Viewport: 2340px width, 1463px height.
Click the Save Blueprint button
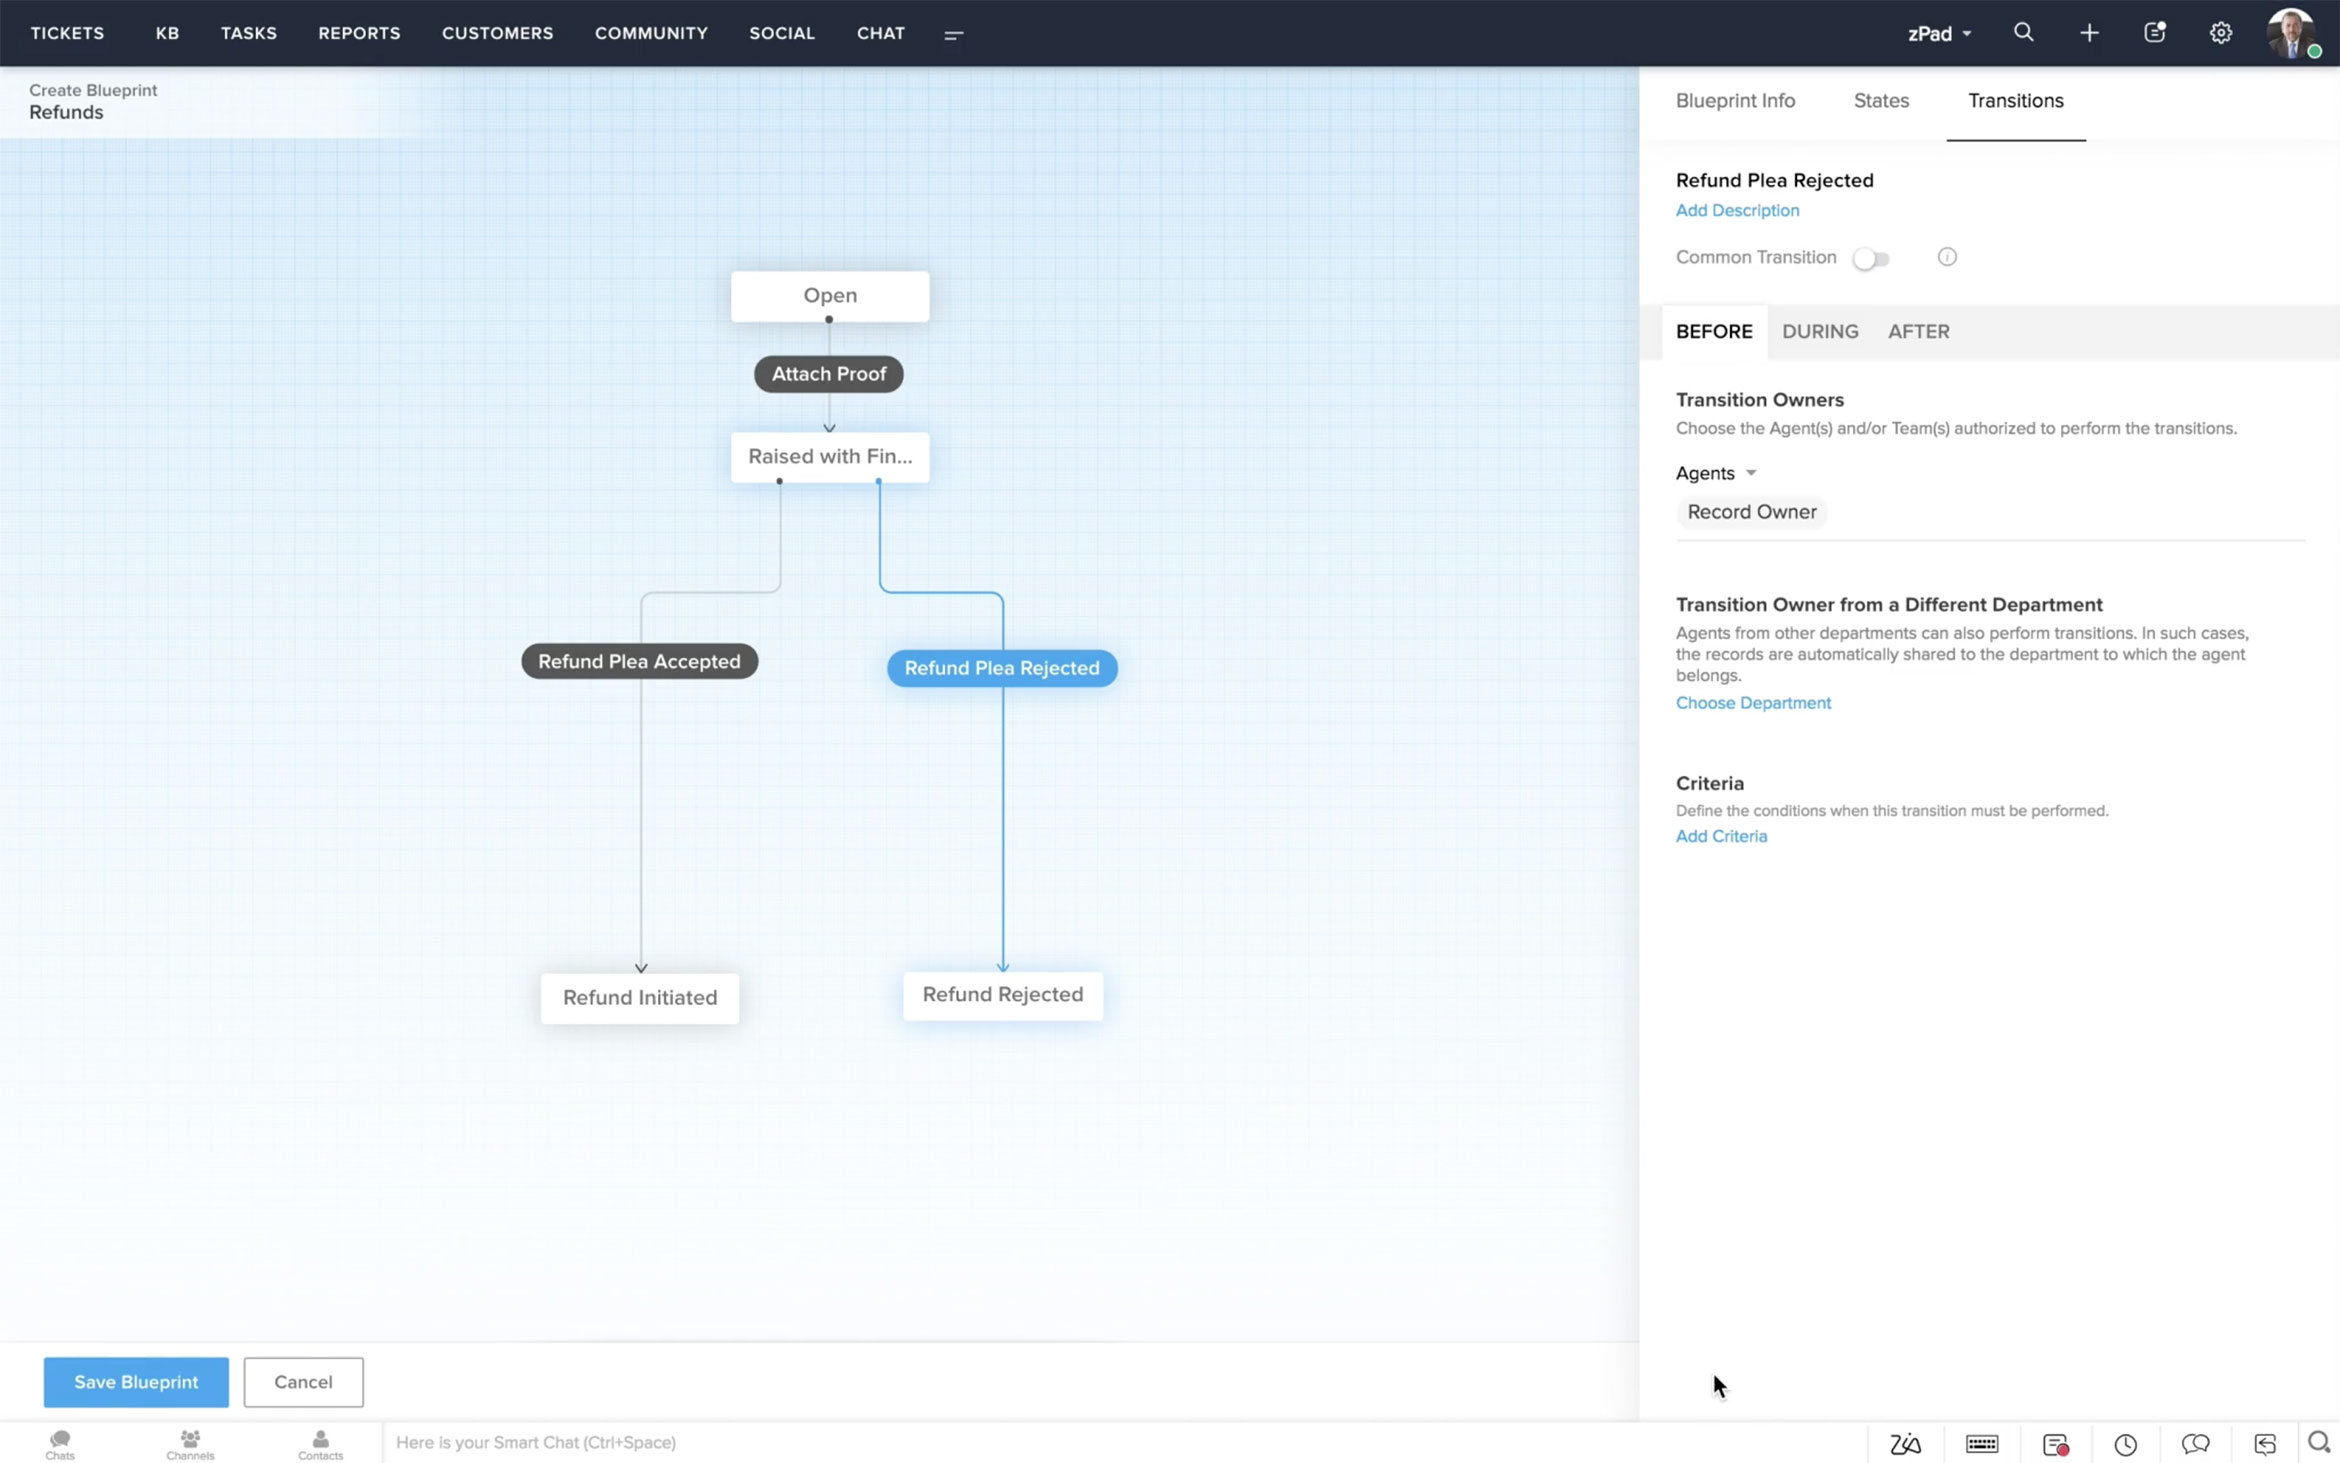pyautogui.click(x=136, y=1381)
